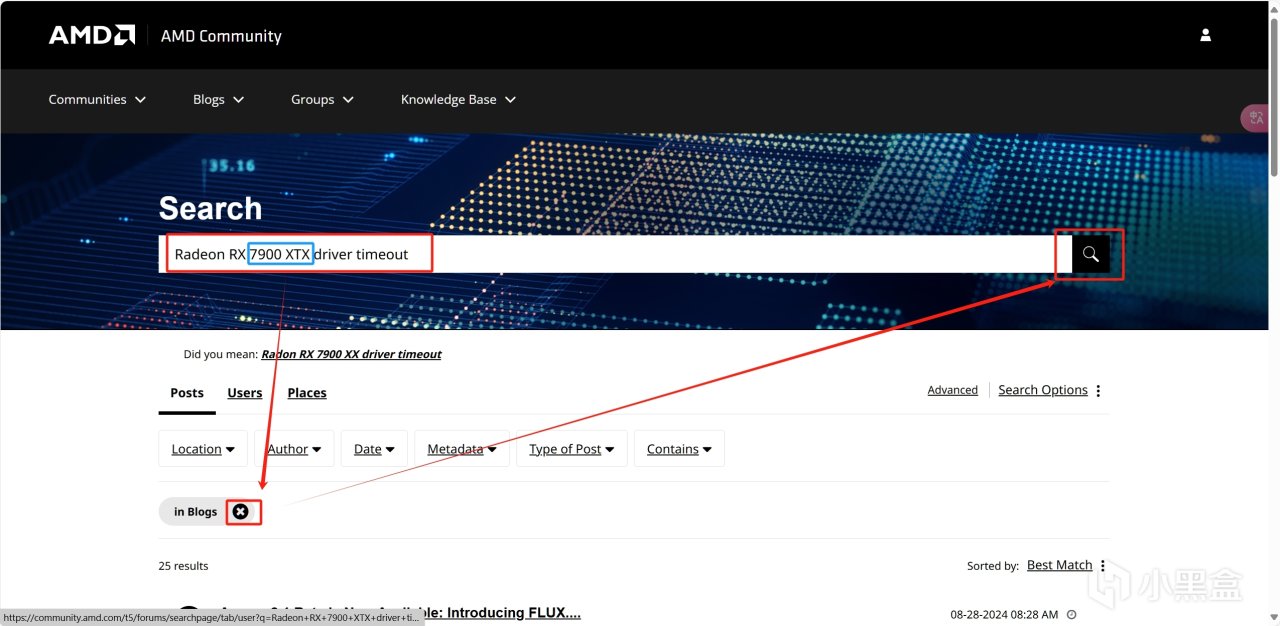Click the Advanced search link
1280x626 pixels.
952,390
